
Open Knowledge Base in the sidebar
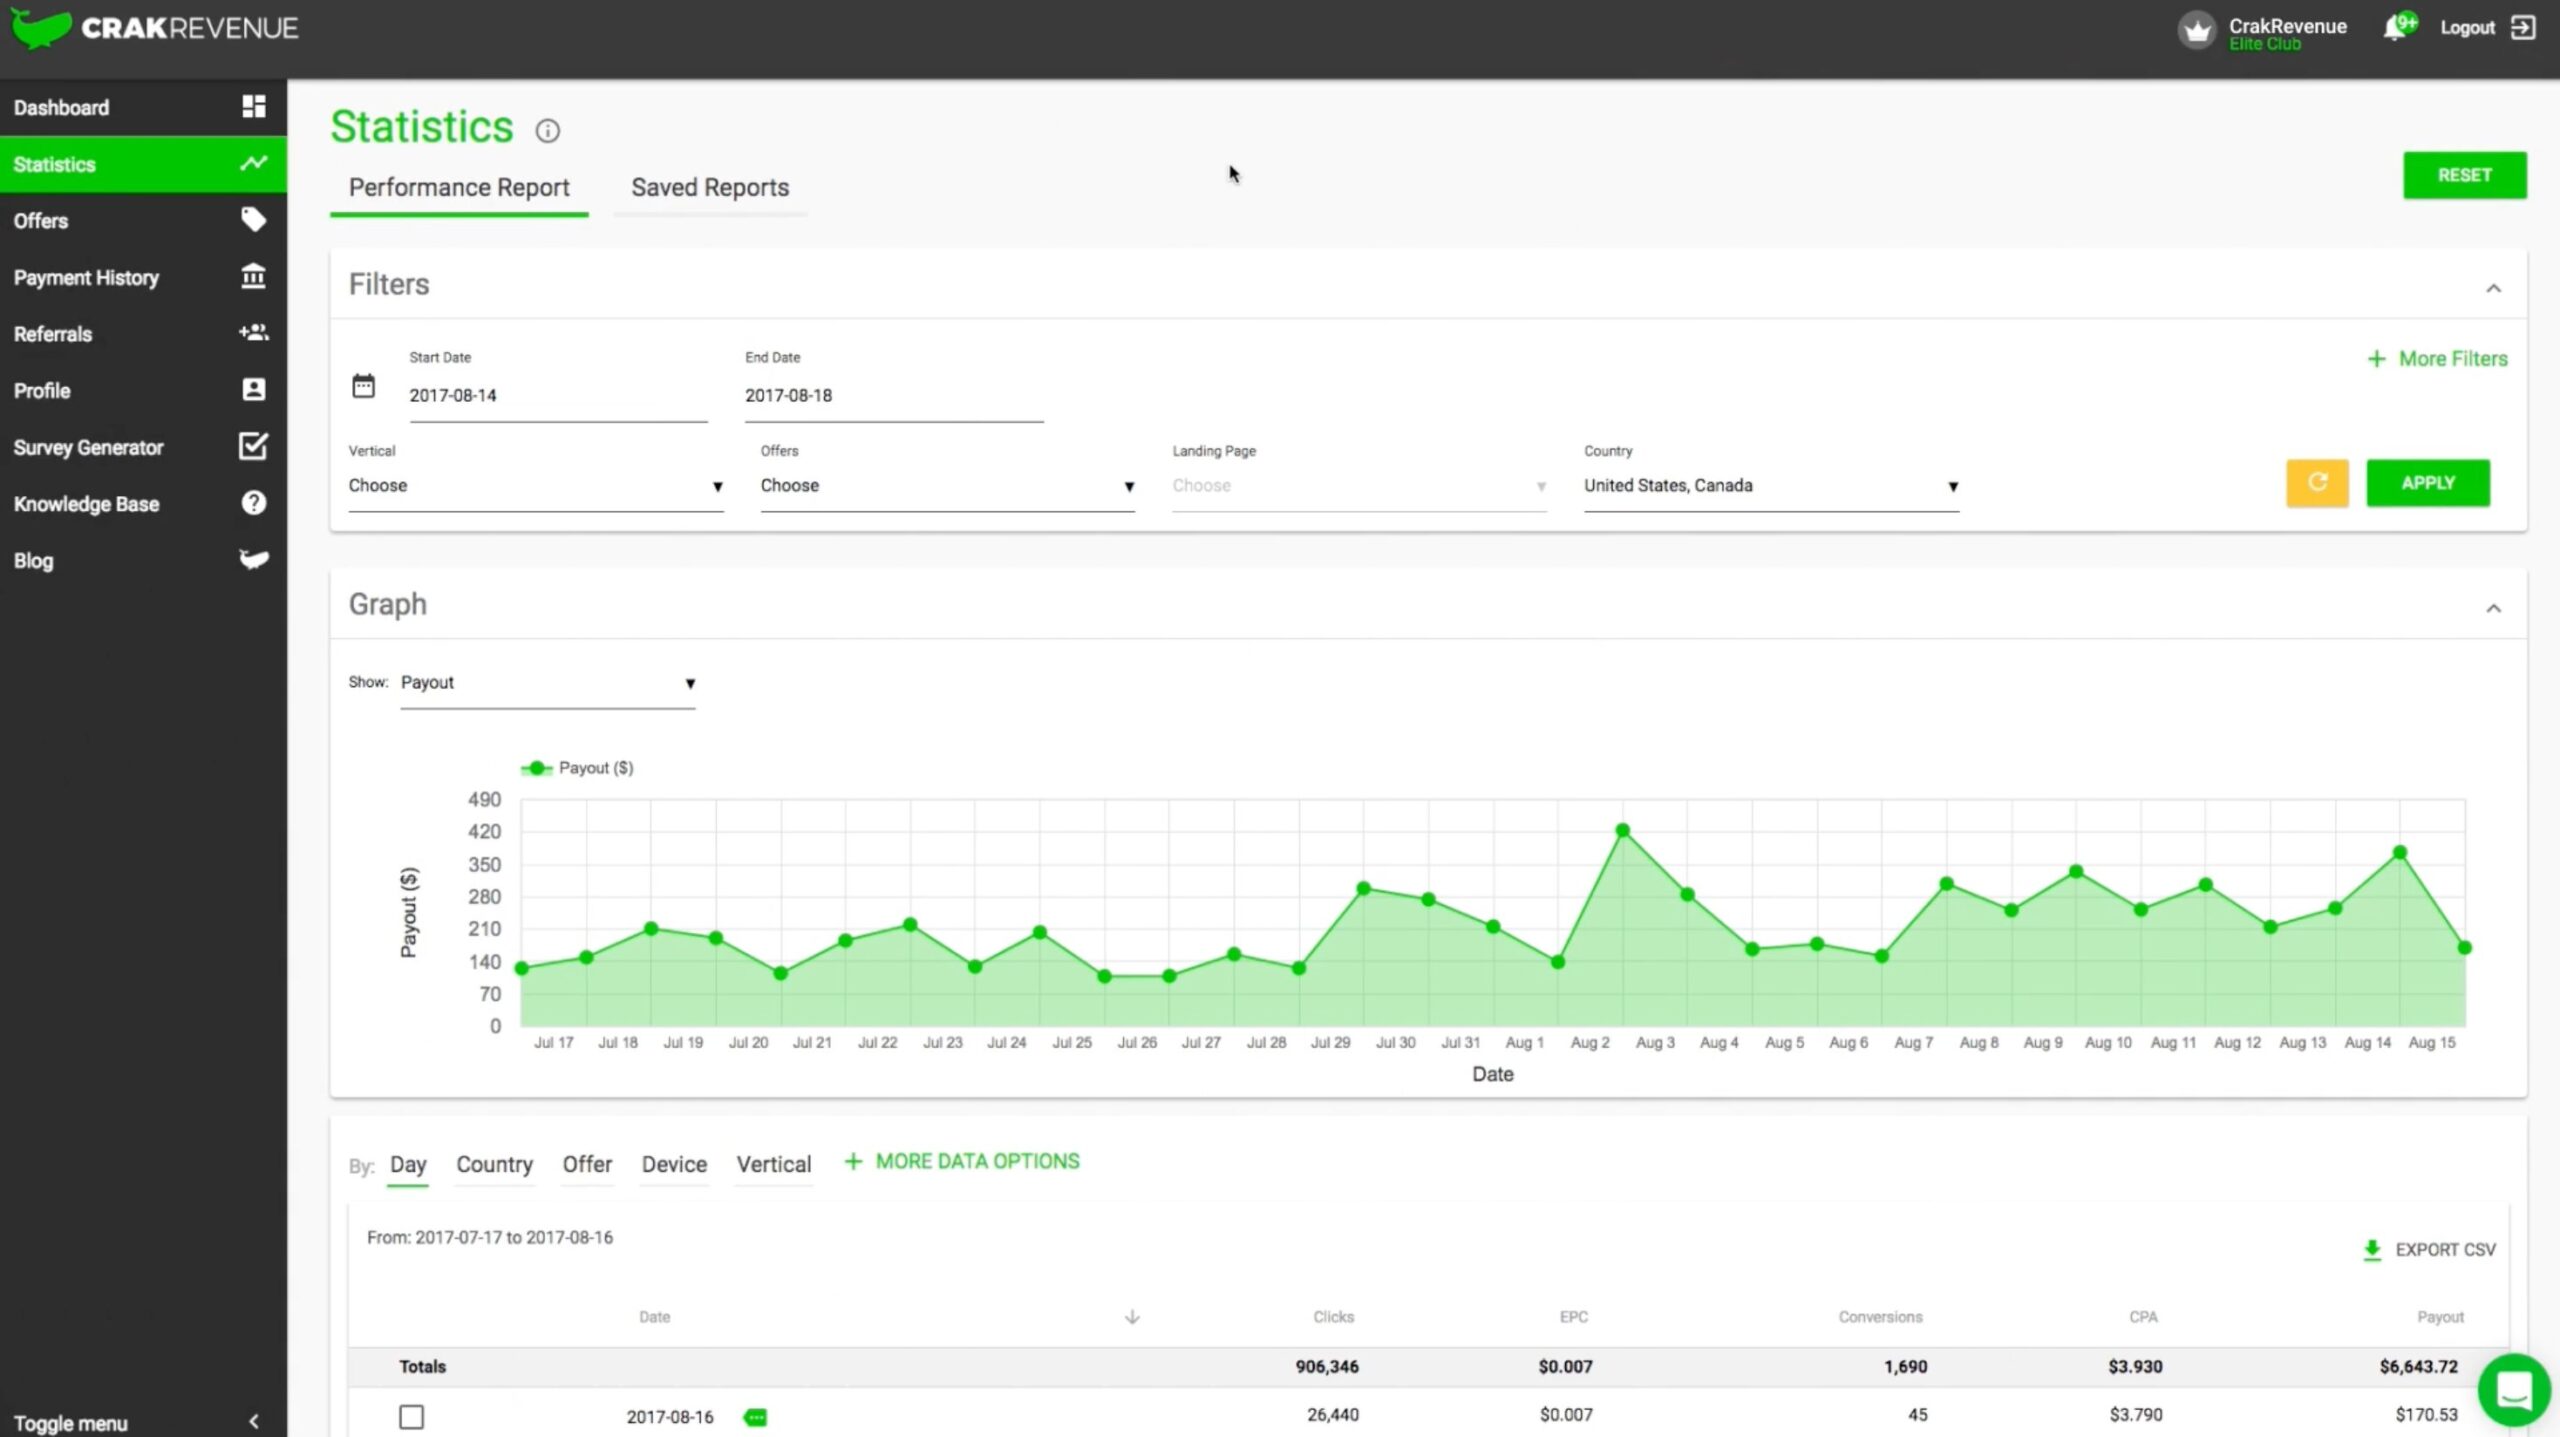coord(143,504)
